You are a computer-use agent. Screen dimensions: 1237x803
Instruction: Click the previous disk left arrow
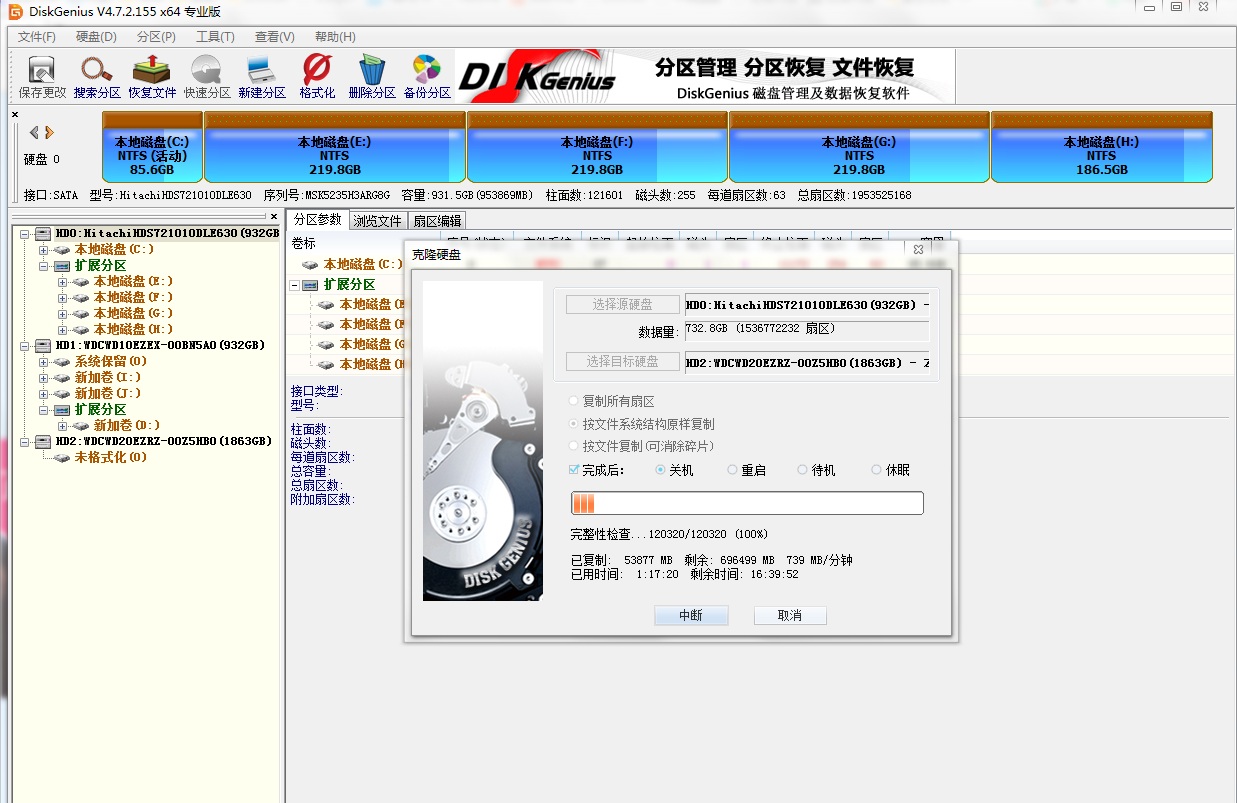click(x=34, y=132)
